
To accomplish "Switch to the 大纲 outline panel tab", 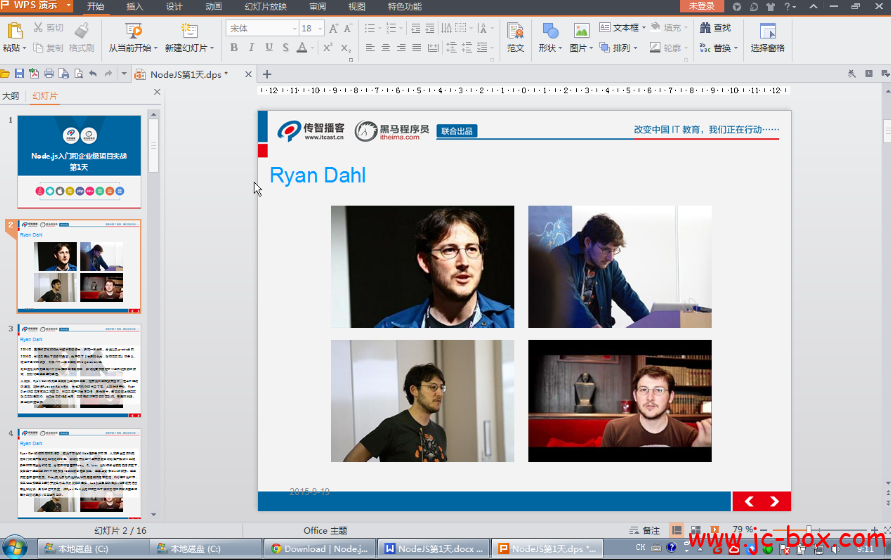I will (x=10, y=96).
